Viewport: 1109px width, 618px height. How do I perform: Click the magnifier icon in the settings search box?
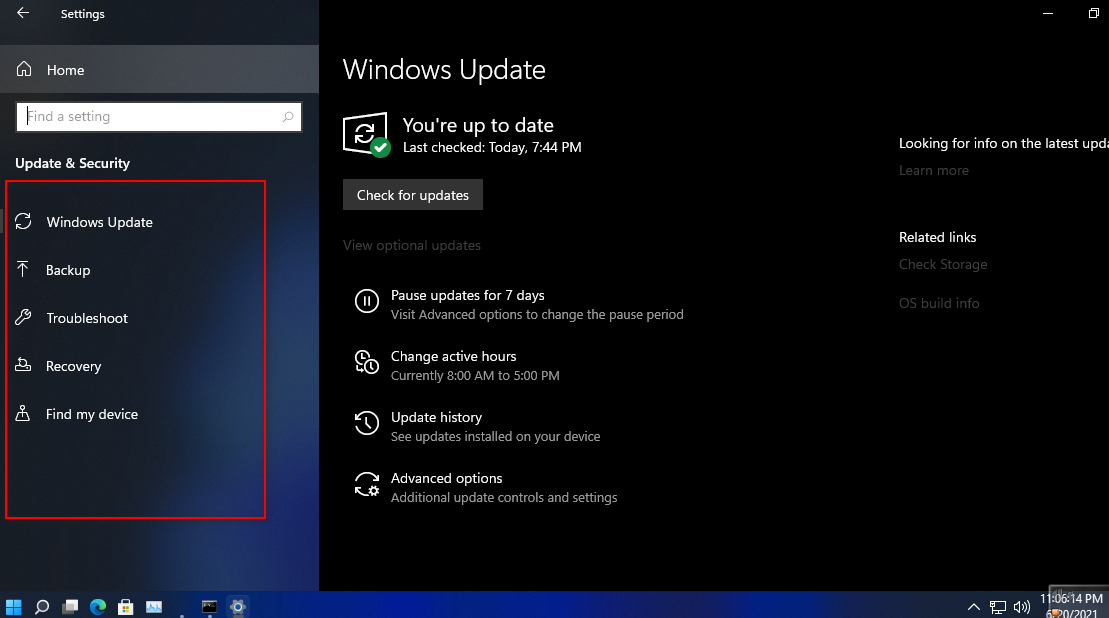point(288,117)
